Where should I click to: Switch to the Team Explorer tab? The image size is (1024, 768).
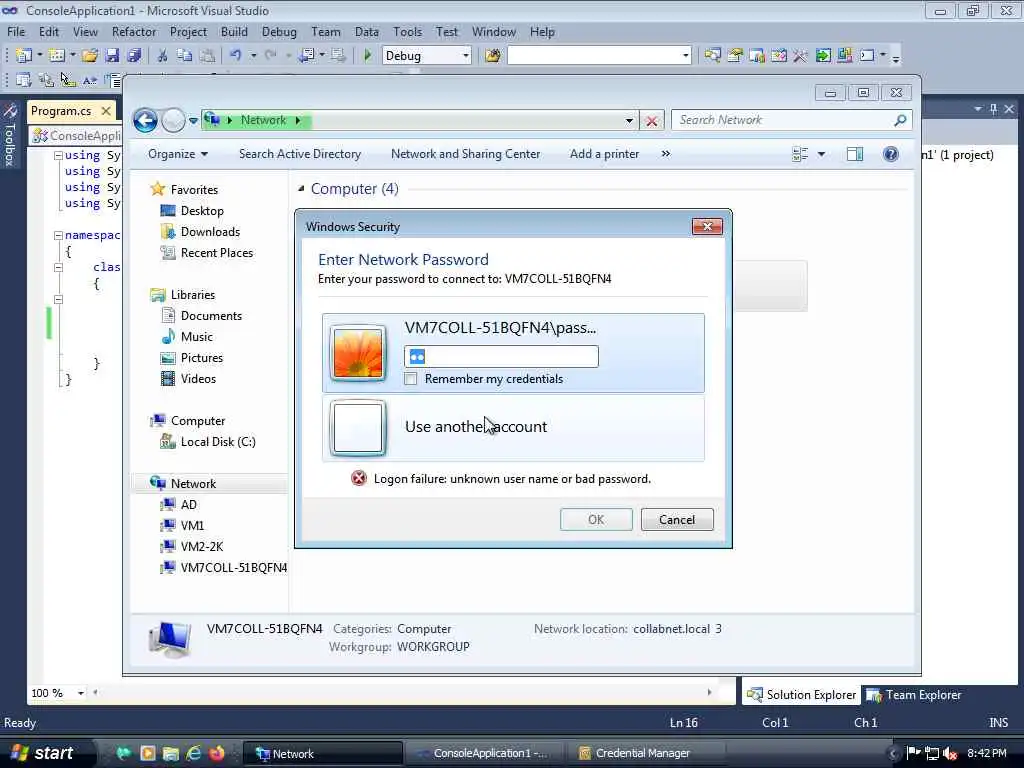[914, 695]
